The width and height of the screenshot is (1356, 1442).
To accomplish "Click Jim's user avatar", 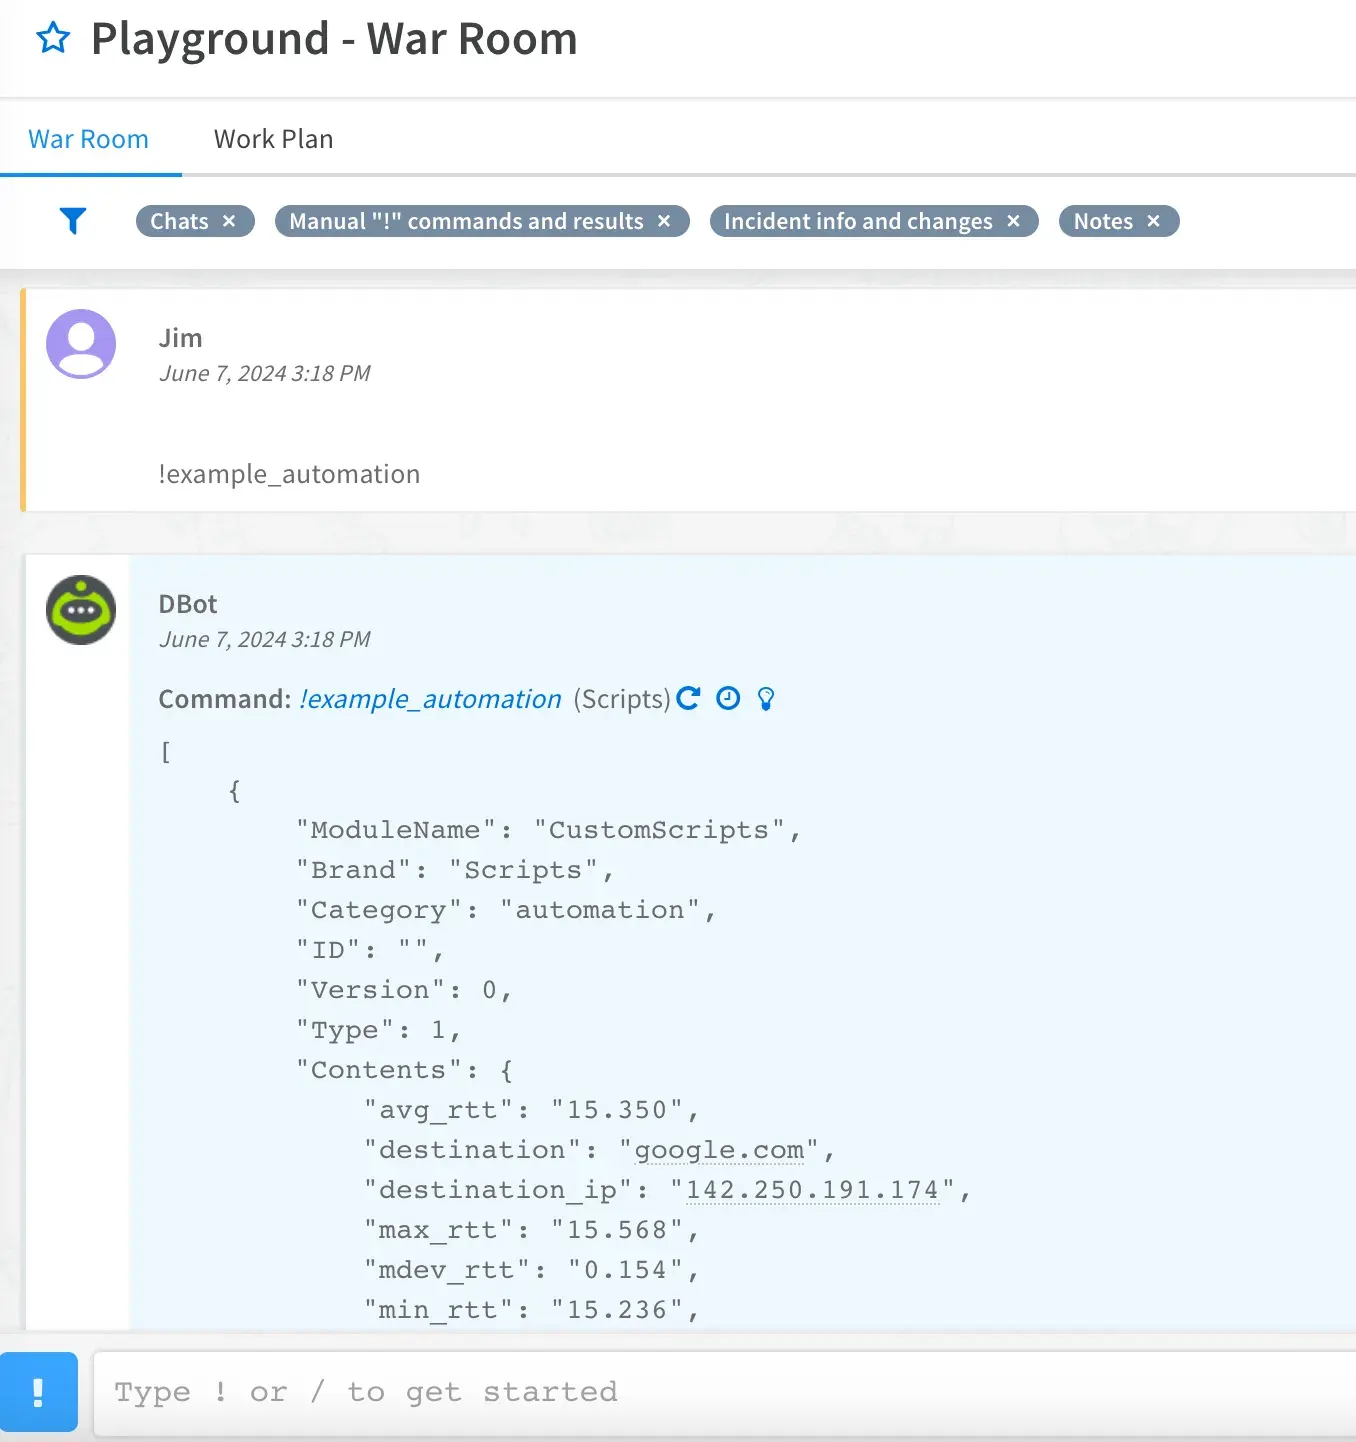I will coord(81,344).
